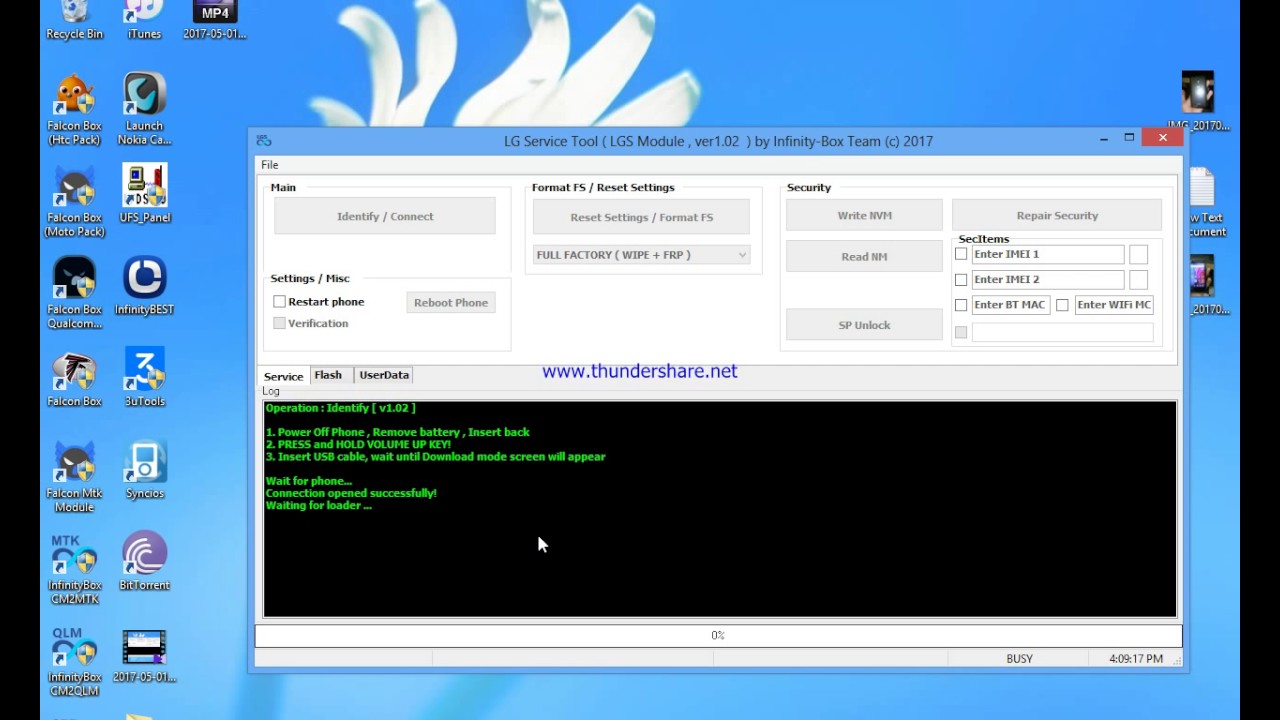
Task: Click the LG Service Tool title bar icon
Action: [x=264, y=141]
